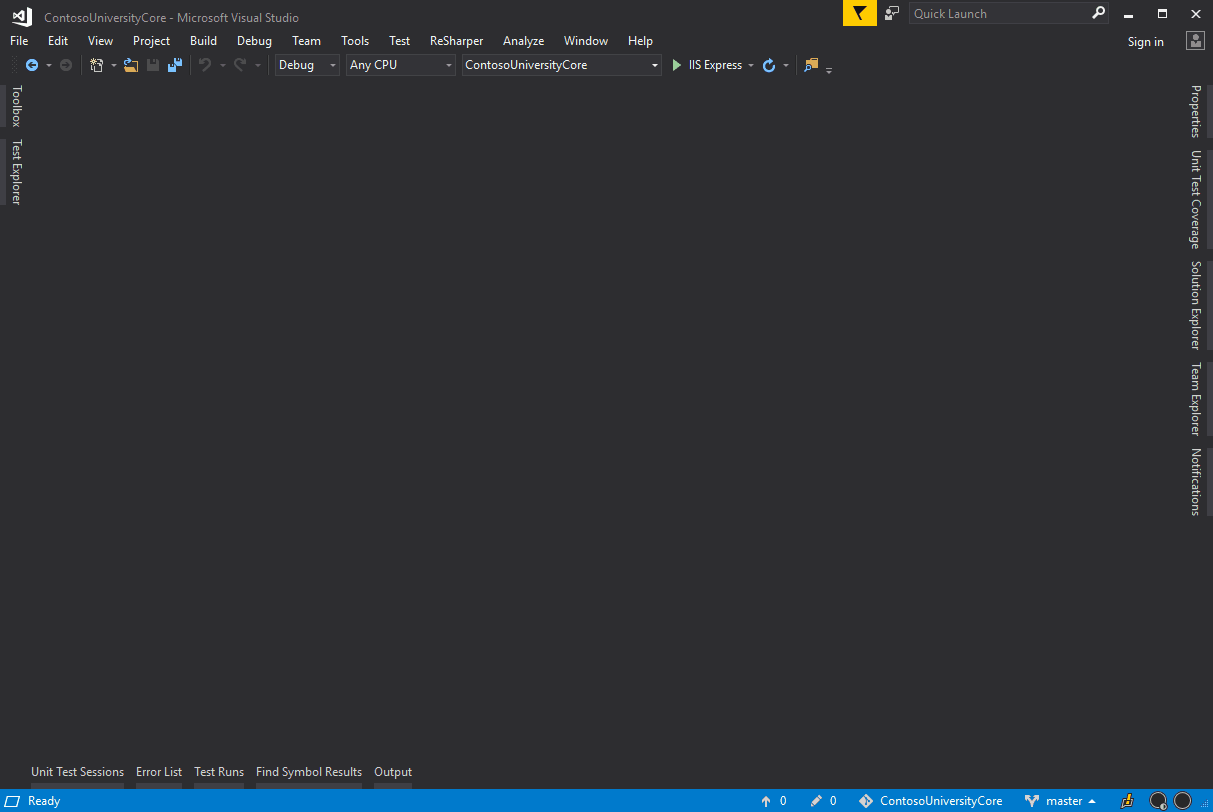
Task: Click Sign in link
Action: click(1146, 41)
